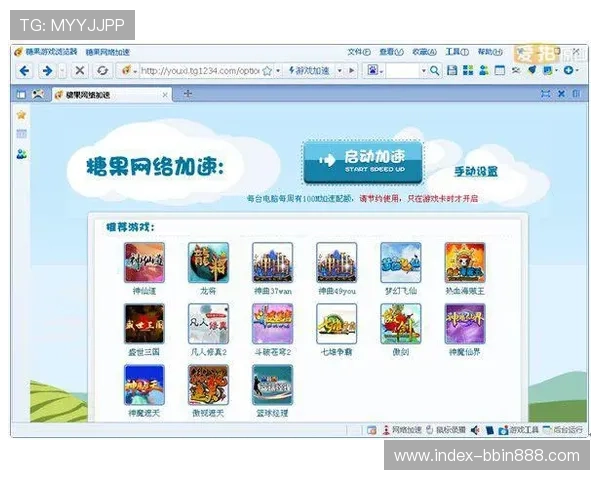The image size is (600, 480).
Task: Bookmark the page with the star icon
Action: 267,71
